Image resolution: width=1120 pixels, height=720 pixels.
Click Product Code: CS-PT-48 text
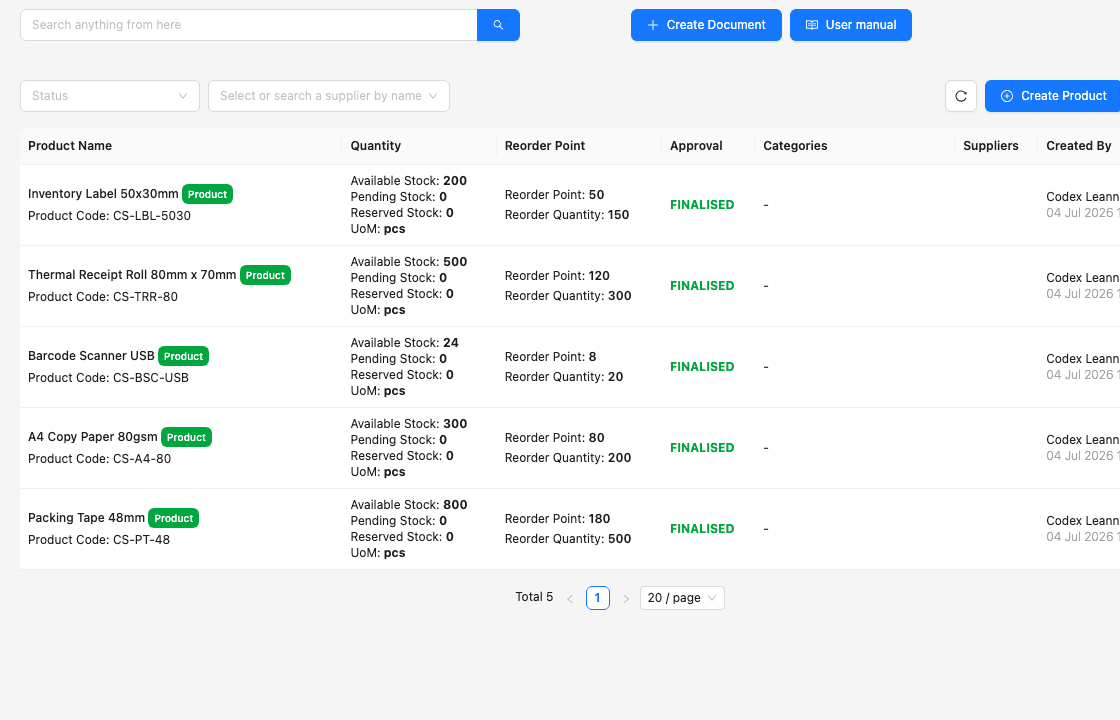(99, 539)
